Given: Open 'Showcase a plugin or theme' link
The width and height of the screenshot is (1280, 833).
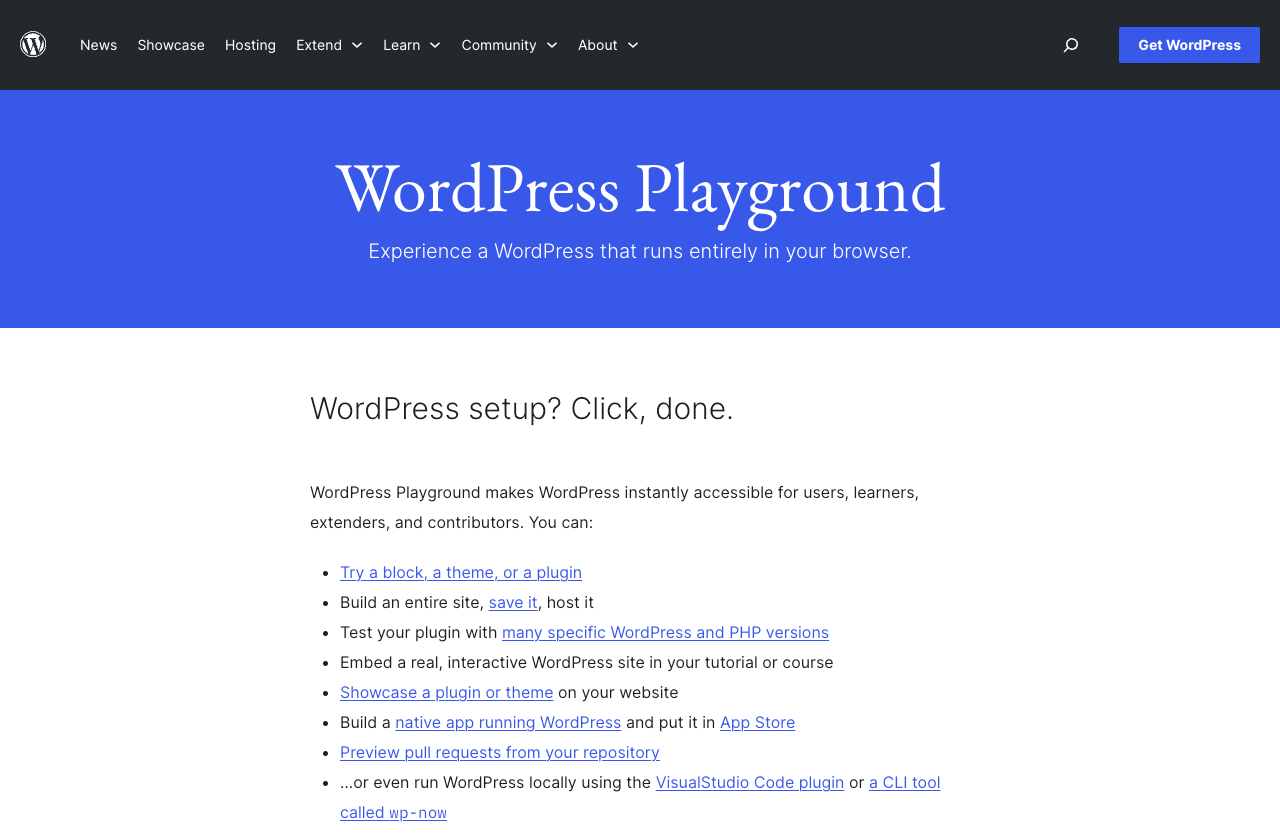Looking at the screenshot, I should (446, 692).
